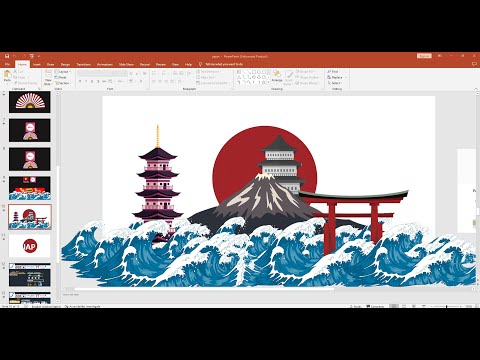Open the Section dropdown
This screenshot has height=360, width=480.
(x=62, y=83)
